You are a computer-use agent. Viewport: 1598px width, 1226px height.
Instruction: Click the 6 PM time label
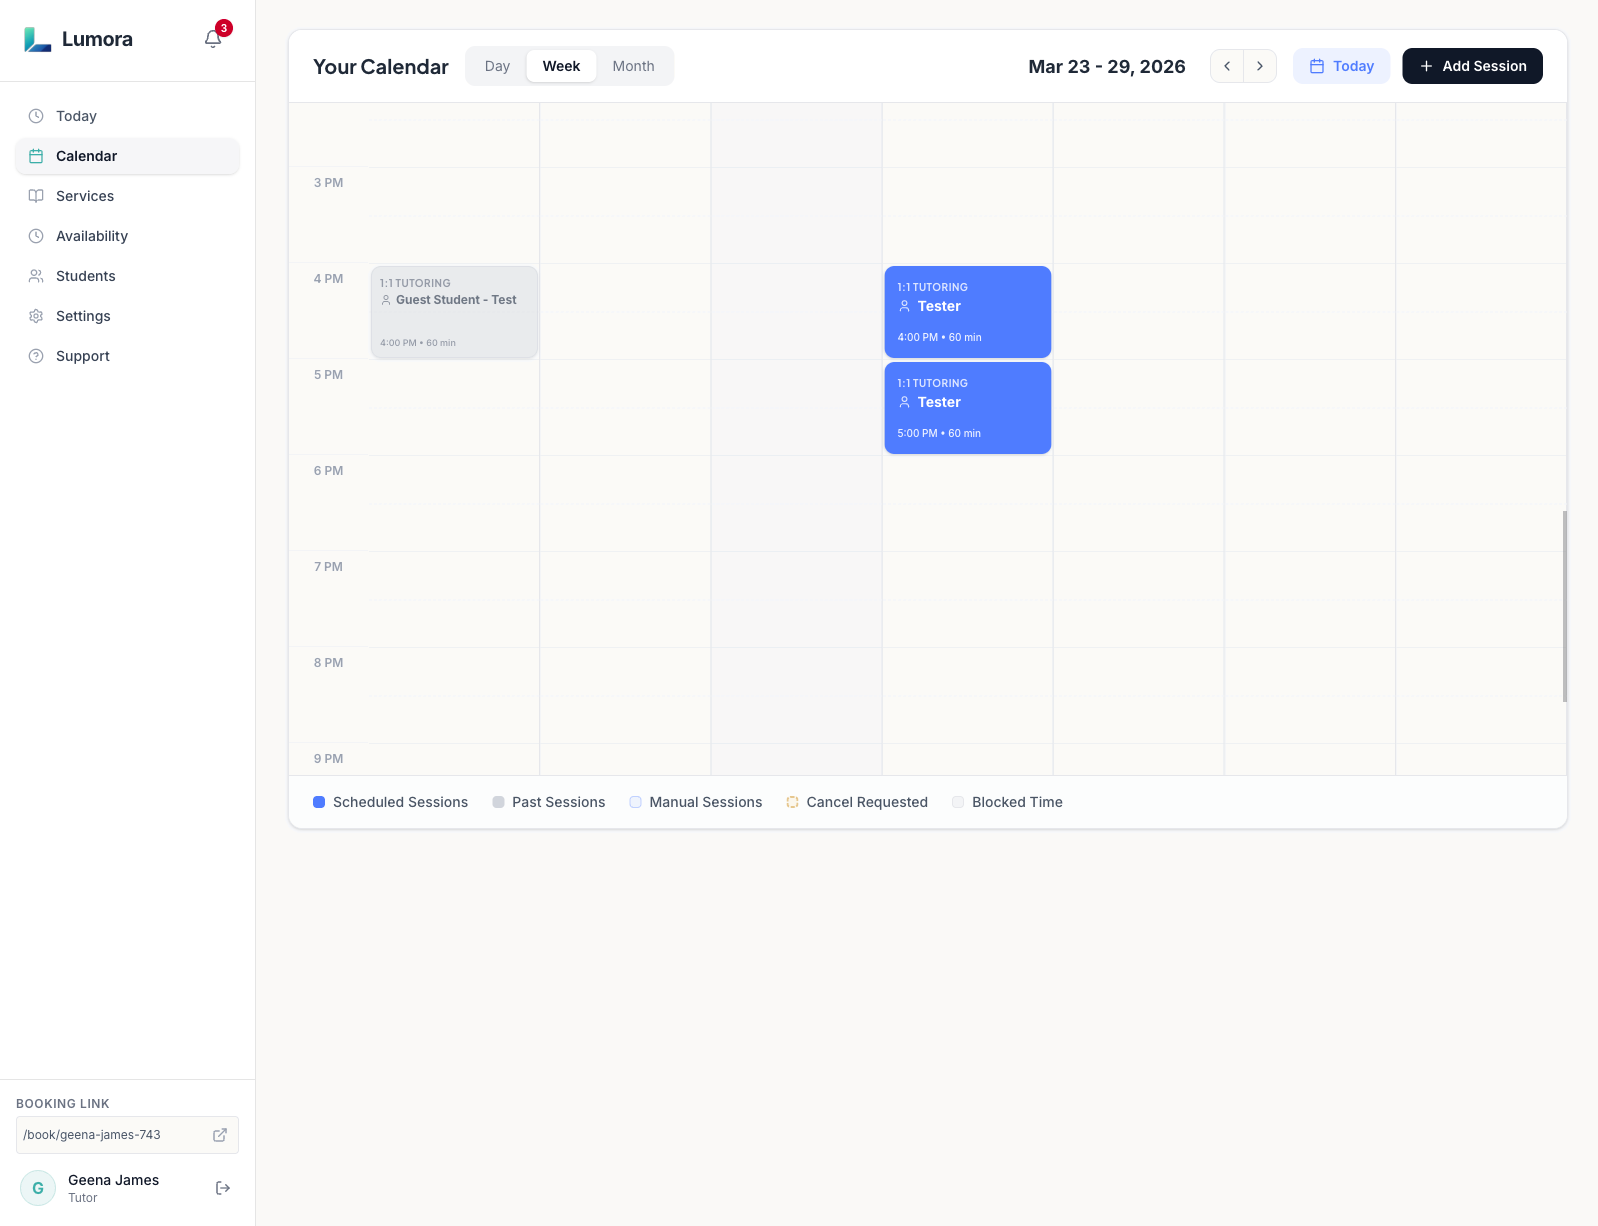pos(328,471)
